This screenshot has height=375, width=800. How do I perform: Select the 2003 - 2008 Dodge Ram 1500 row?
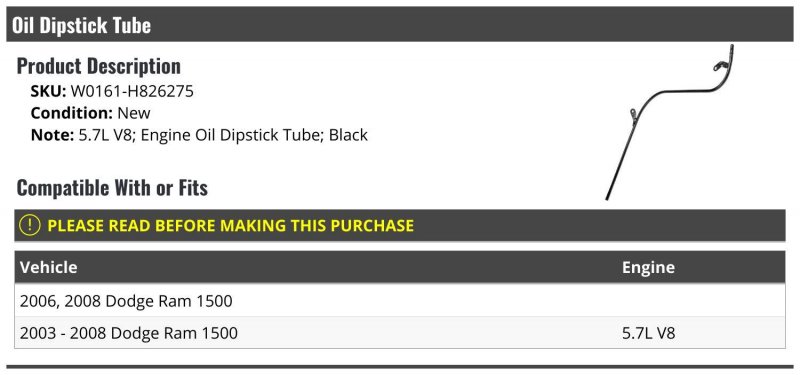pyautogui.click(x=400, y=333)
